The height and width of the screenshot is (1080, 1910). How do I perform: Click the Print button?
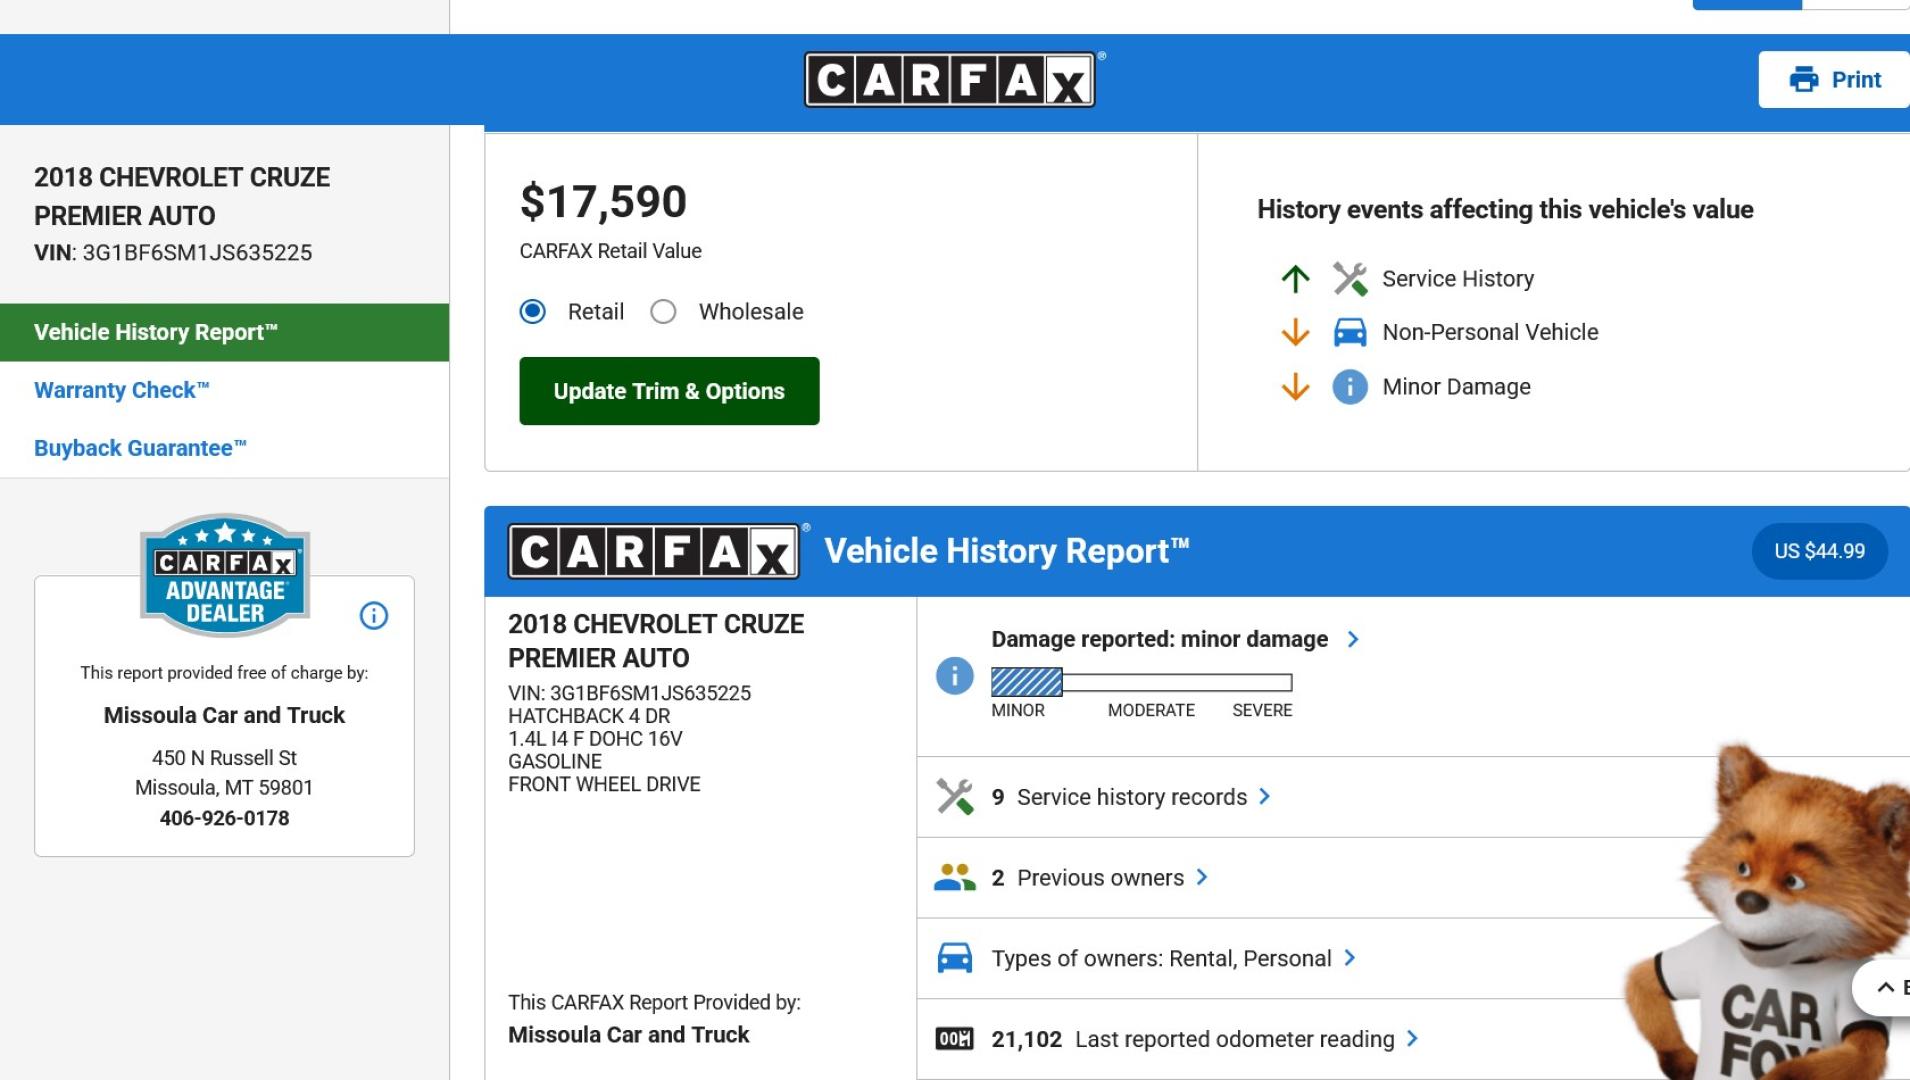[1834, 79]
